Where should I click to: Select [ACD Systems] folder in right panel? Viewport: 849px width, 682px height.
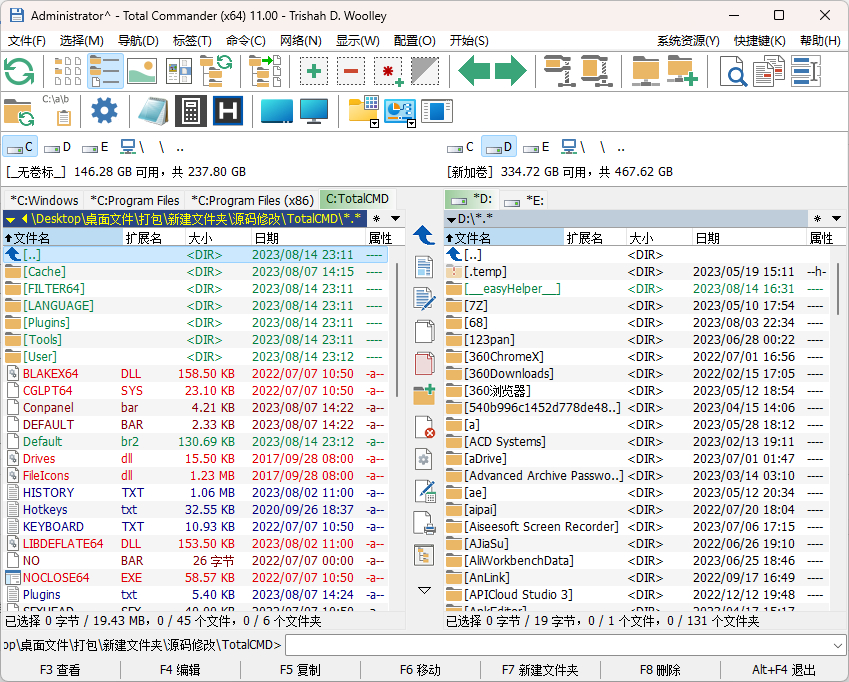637,442
